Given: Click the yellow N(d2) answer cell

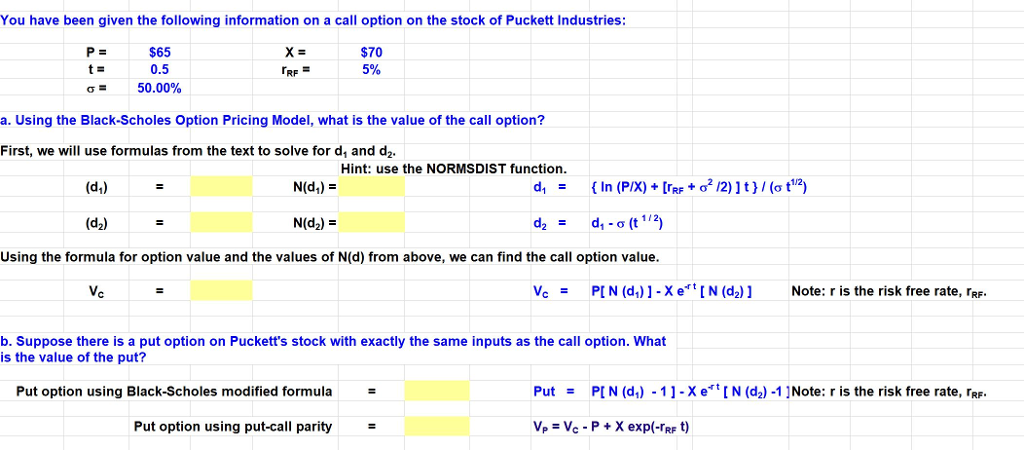Looking at the screenshot, I should [372, 222].
